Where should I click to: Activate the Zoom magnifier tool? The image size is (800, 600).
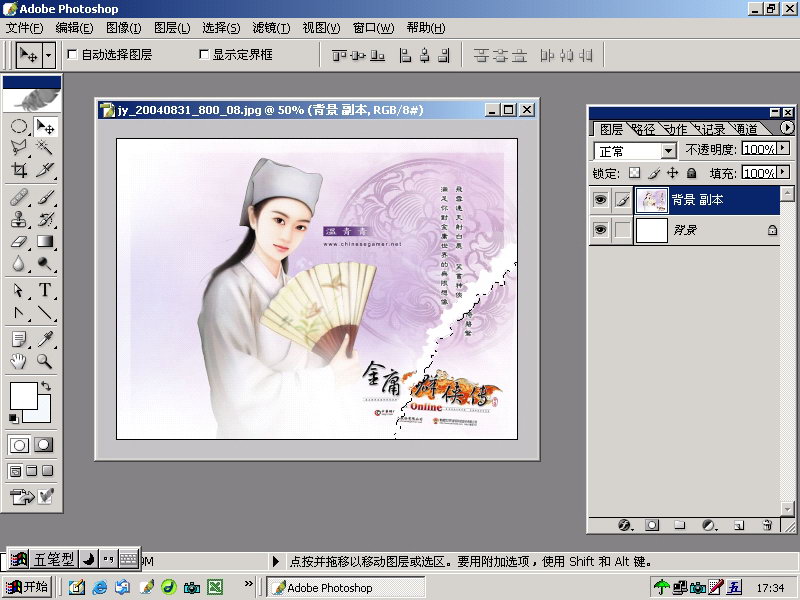pyautogui.click(x=45, y=361)
